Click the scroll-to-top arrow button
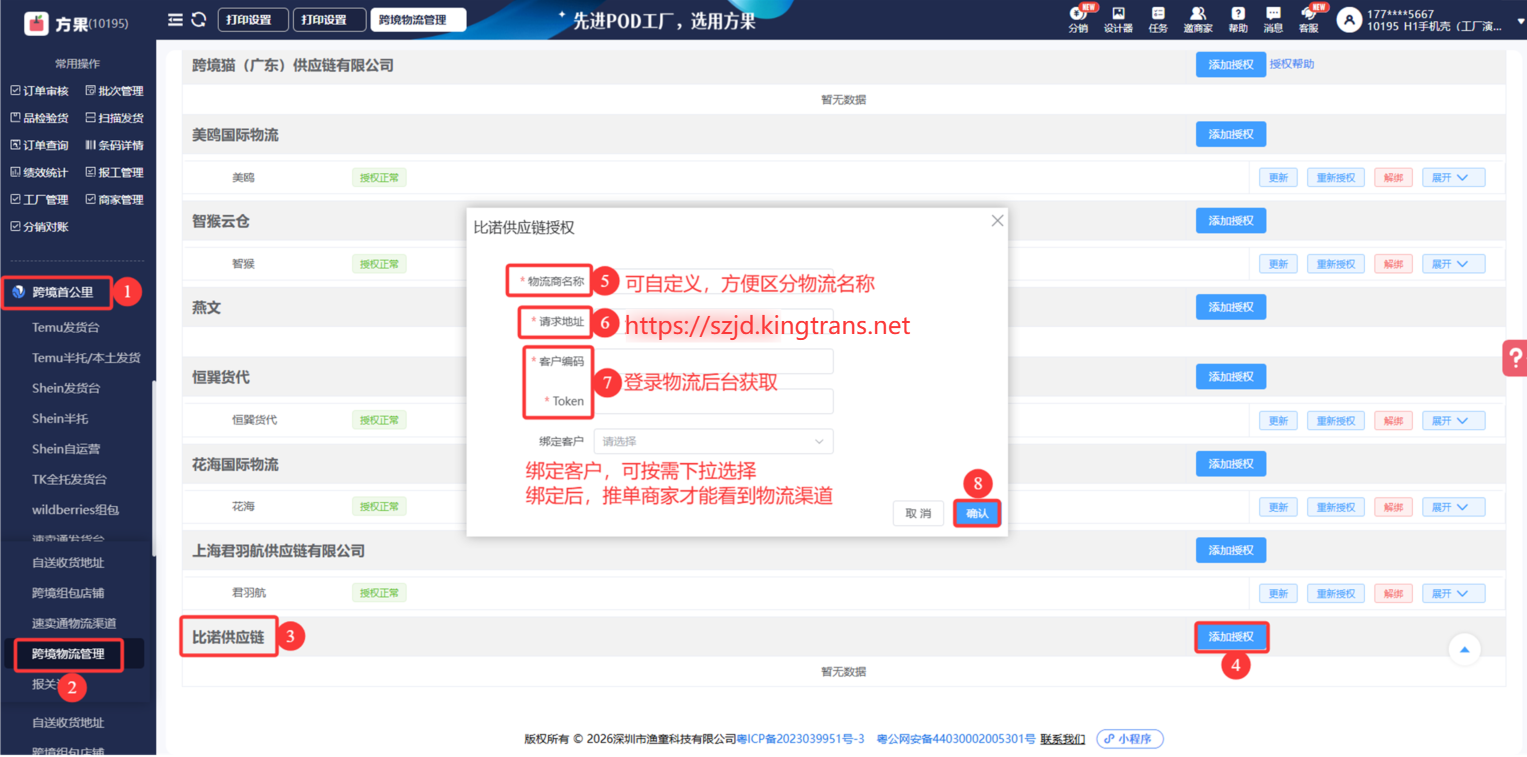This screenshot has height=757, width=1527. tap(1464, 650)
